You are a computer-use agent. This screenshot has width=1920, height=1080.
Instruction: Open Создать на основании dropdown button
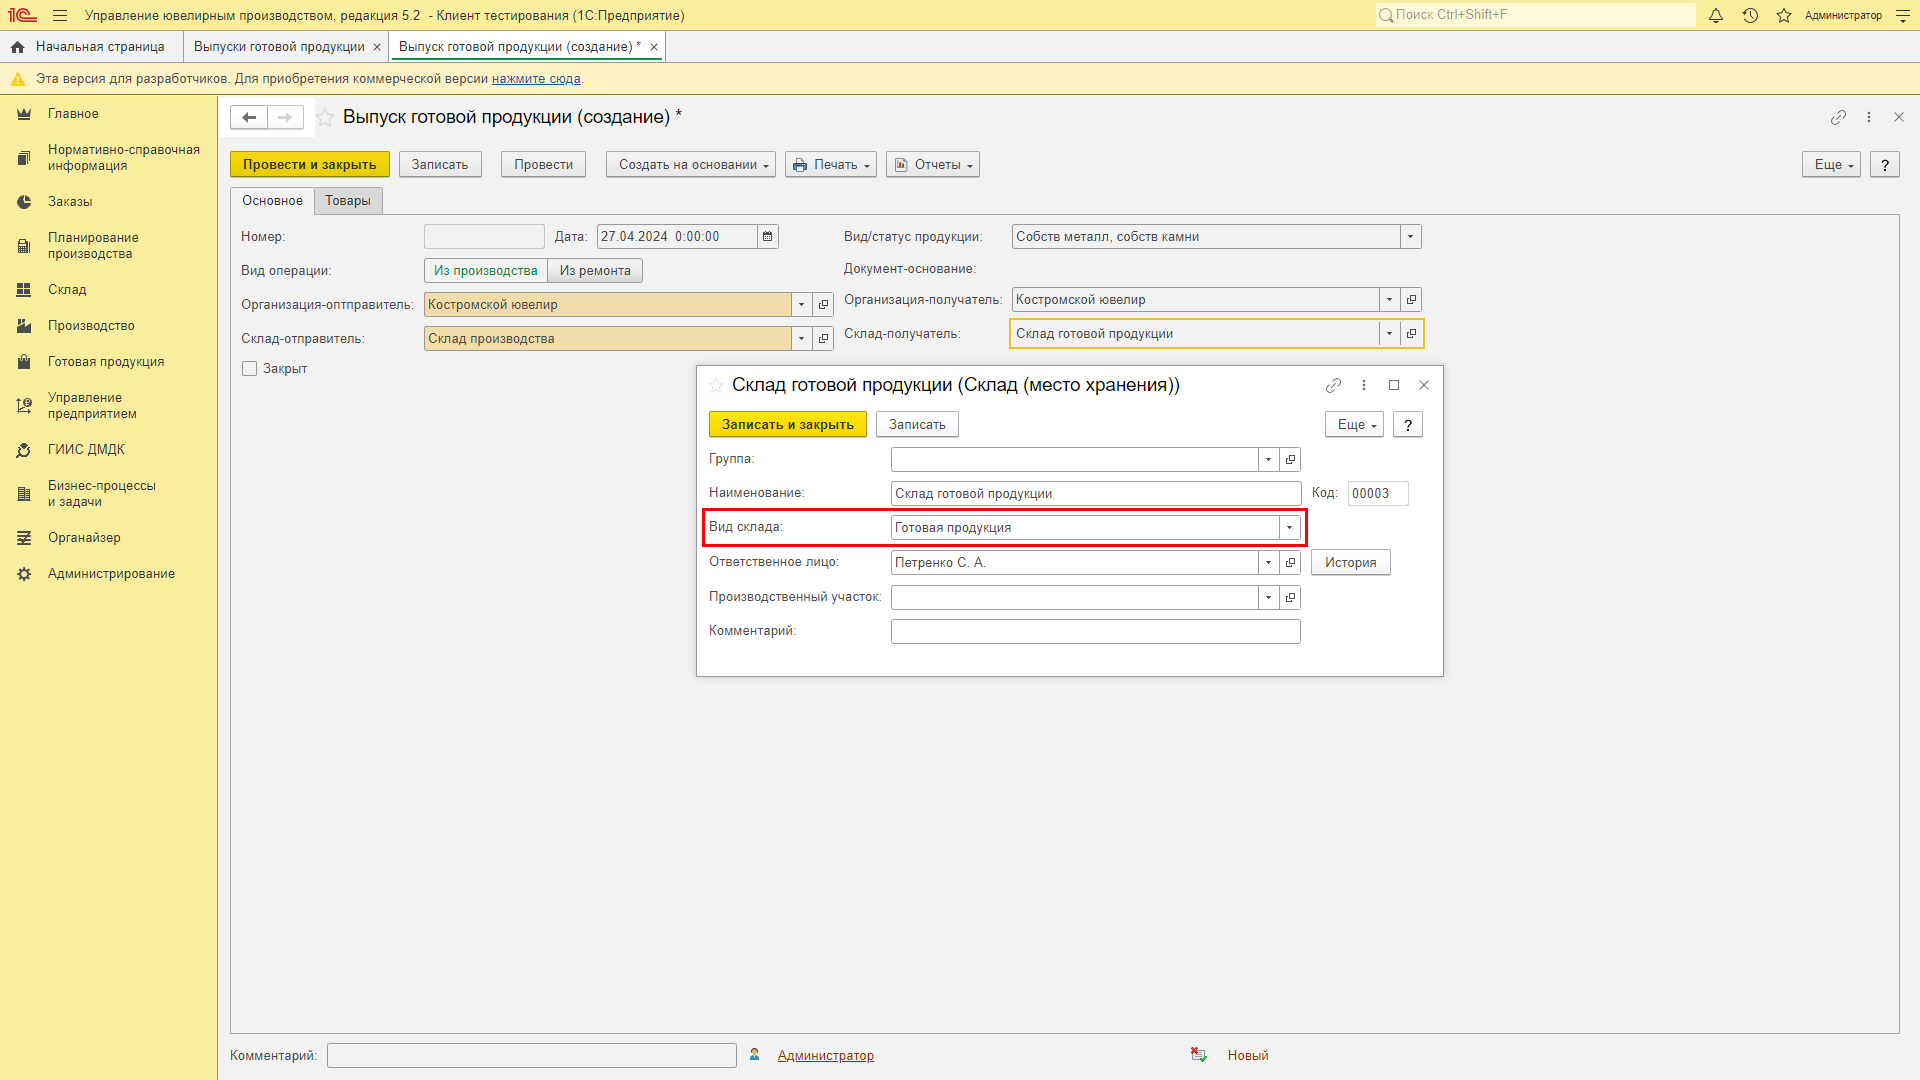[691, 165]
